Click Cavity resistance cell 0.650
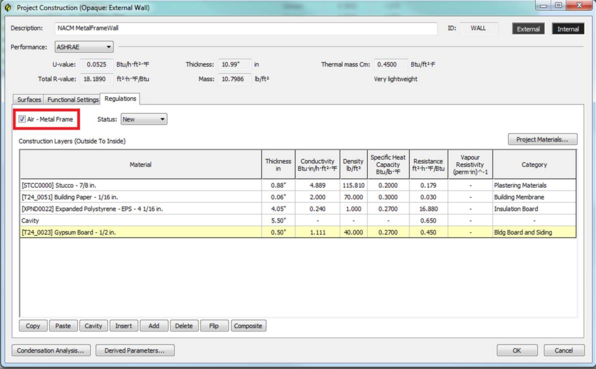596x369 pixels. click(x=428, y=220)
